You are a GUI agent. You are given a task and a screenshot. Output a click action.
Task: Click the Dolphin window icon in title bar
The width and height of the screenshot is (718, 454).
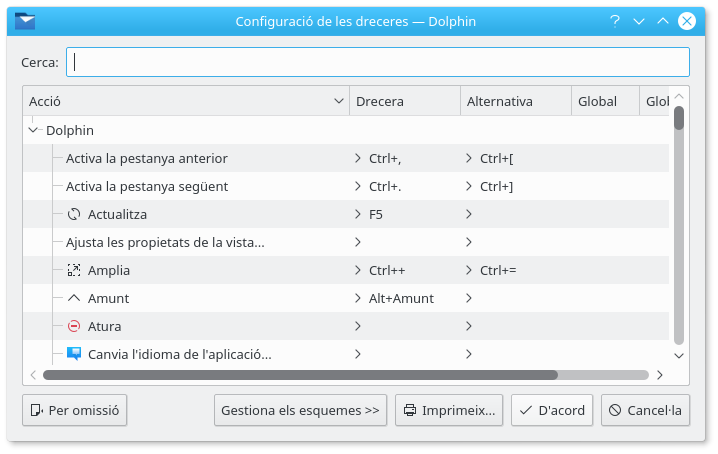(27, 21)
